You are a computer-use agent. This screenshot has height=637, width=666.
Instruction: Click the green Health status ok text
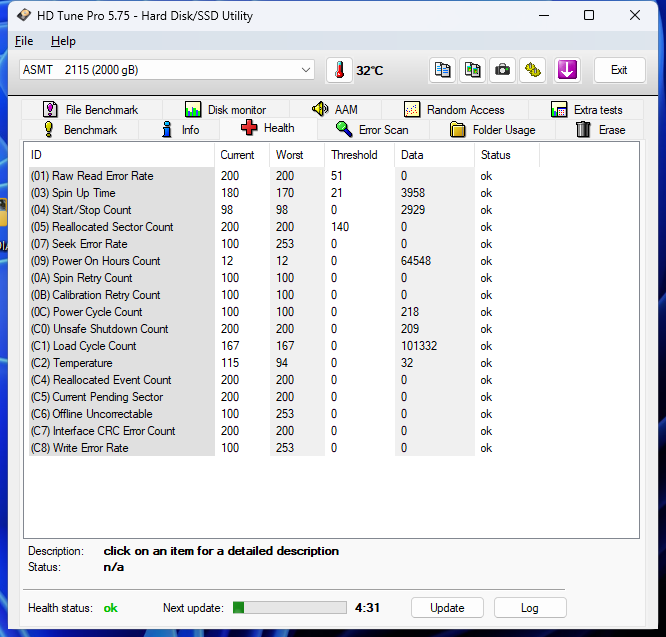[x=110, y=608]
